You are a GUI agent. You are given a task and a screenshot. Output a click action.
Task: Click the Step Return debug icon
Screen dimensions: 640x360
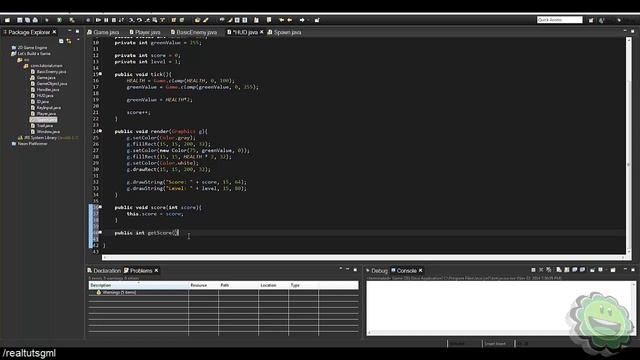click(147, 20)
